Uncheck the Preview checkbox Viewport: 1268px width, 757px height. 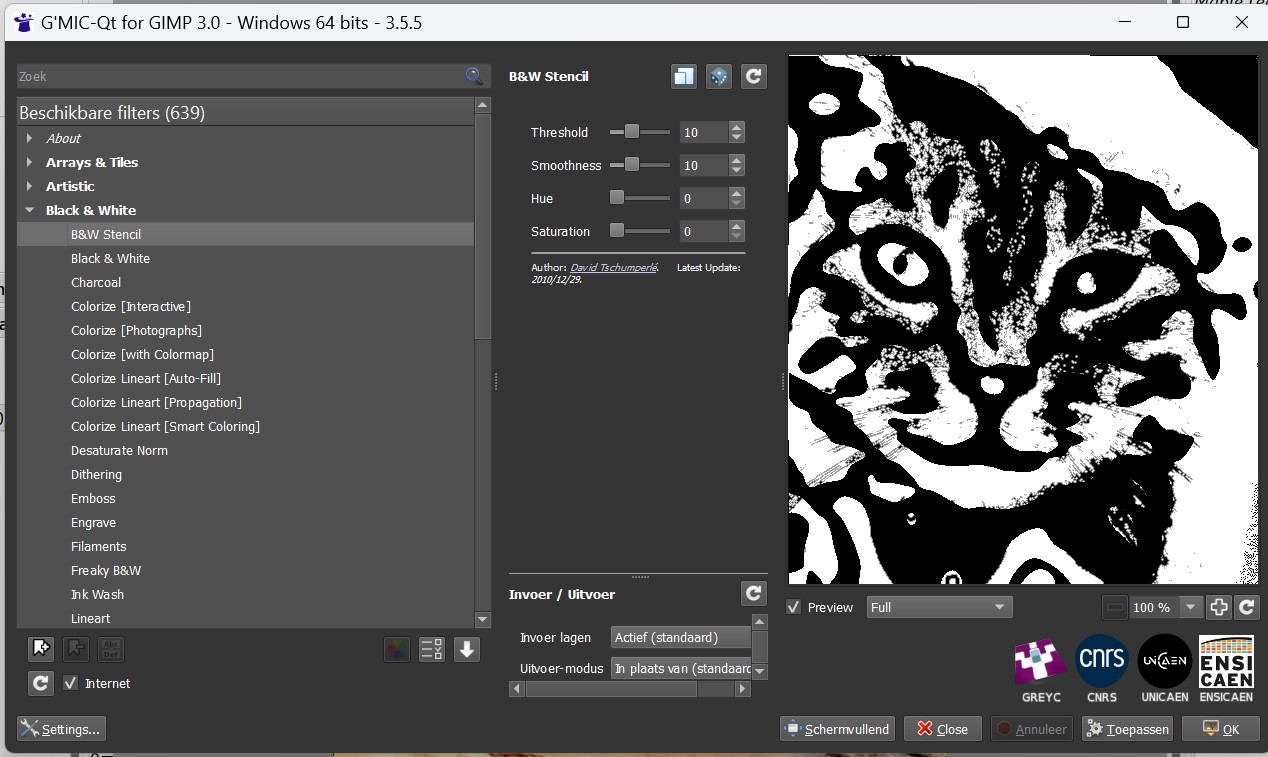pos(794,607)
